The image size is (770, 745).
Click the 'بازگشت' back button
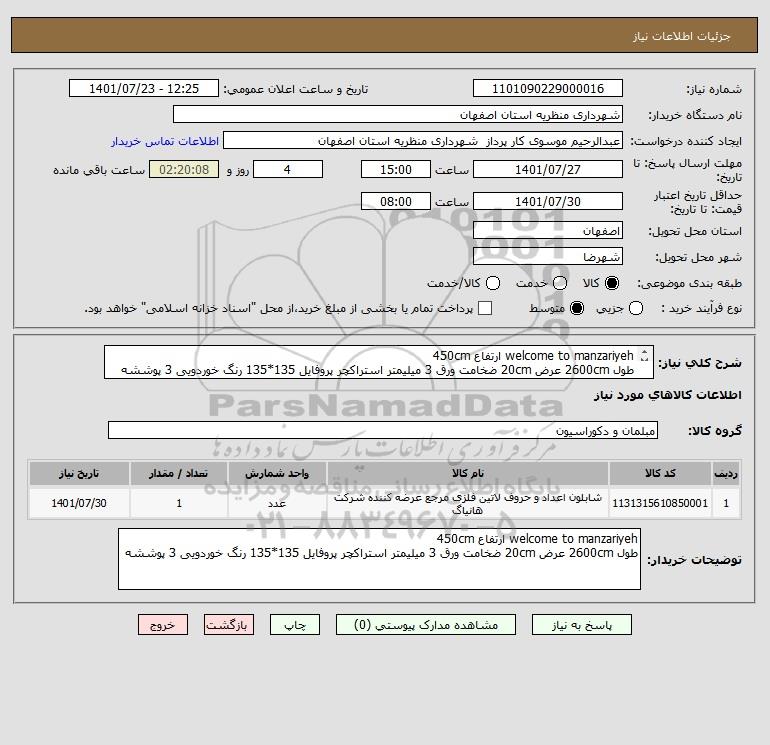click(x=229, y=625)
